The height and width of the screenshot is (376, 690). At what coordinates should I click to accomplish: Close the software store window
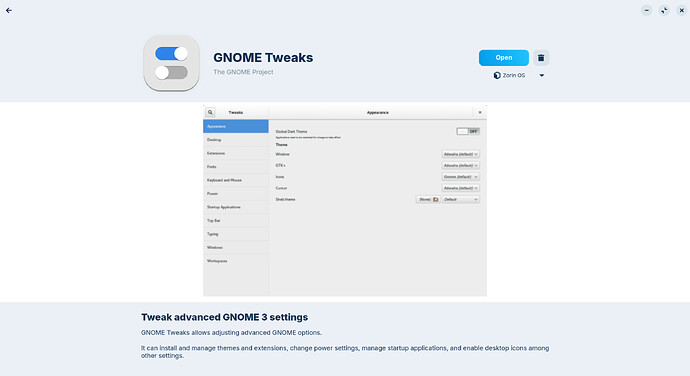coord(682,10)
